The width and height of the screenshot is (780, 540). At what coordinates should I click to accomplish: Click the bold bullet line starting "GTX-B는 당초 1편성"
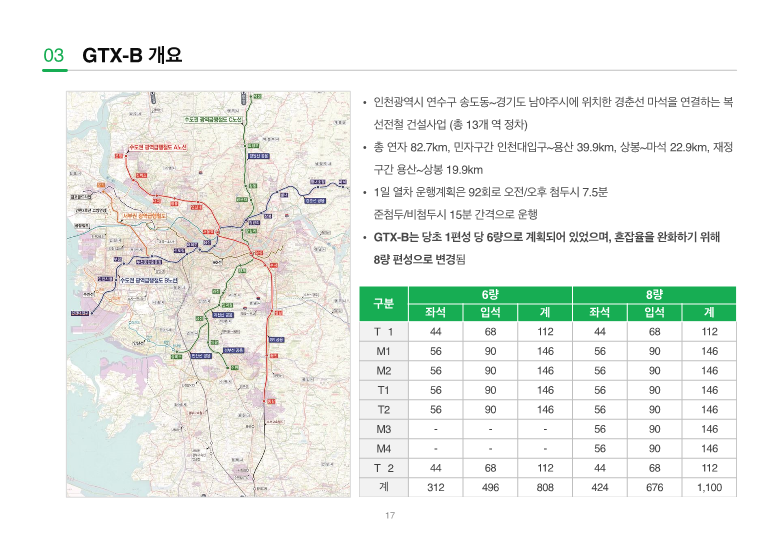547,237
